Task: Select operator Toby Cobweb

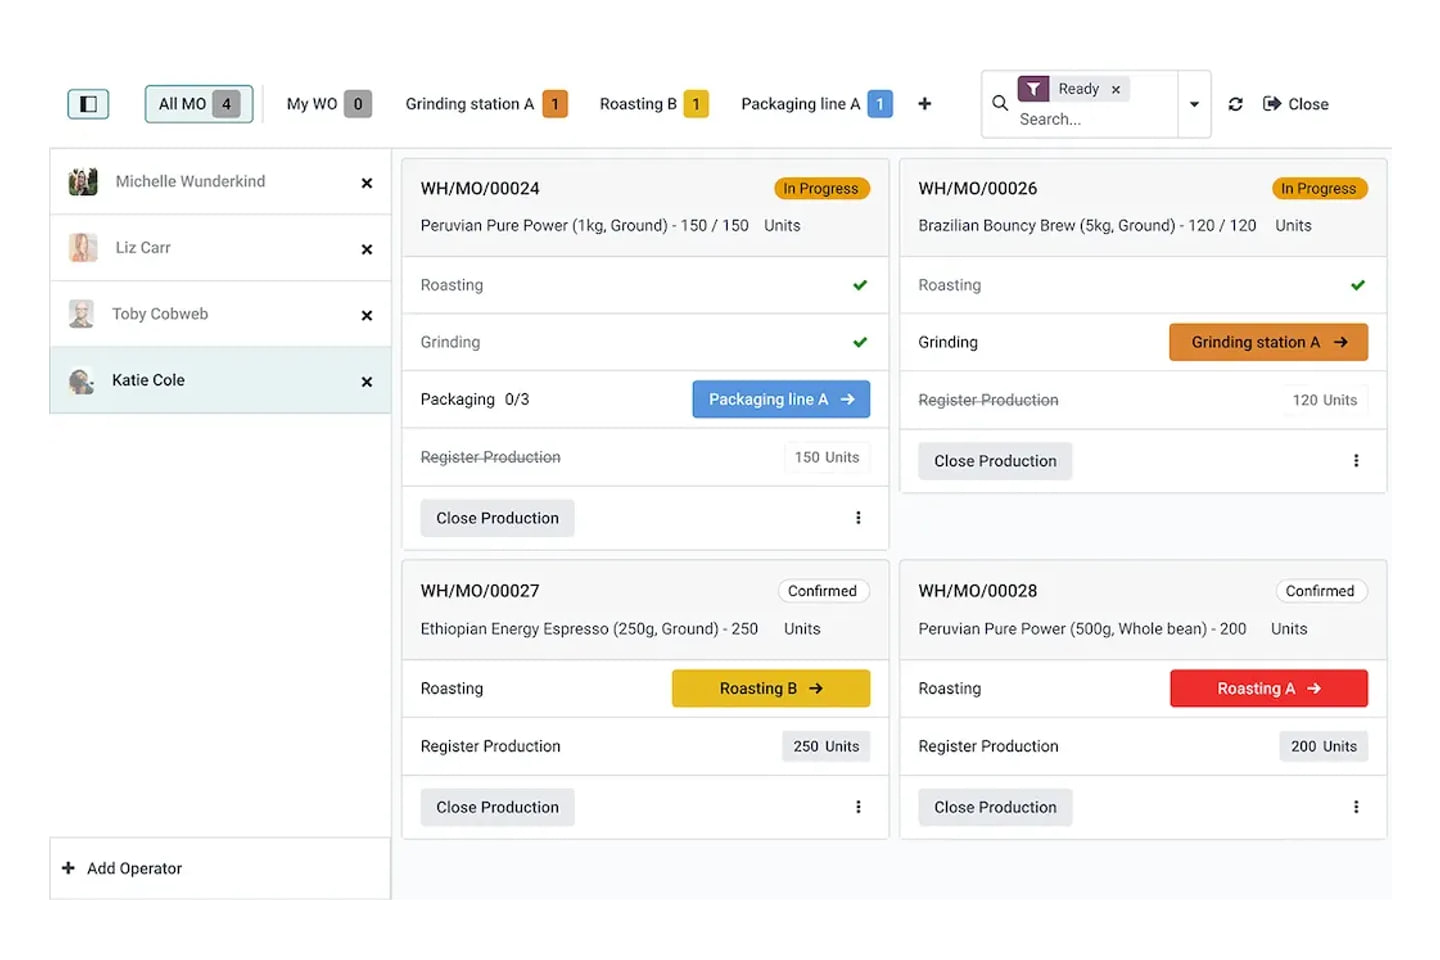Action: 220,314
